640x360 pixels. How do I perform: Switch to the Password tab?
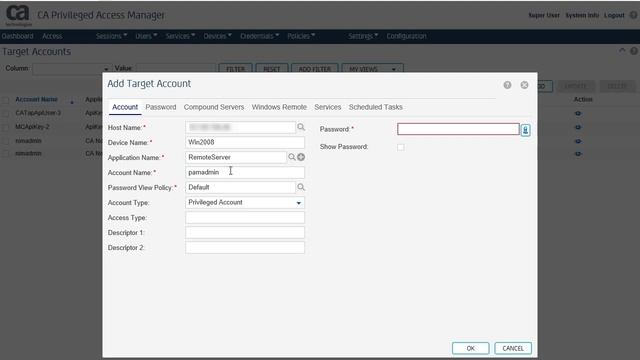(x=161, y=107)
